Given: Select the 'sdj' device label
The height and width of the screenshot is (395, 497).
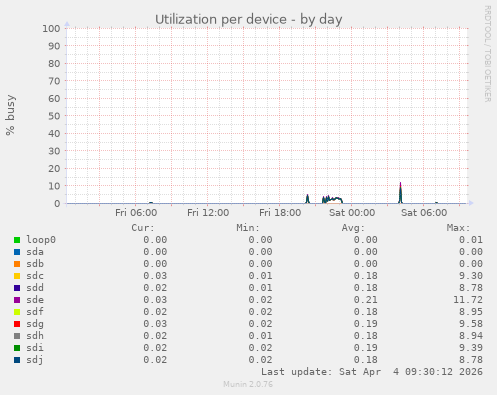Looking at the screenshot, I should pyautogui.click(x=35, y=360).
